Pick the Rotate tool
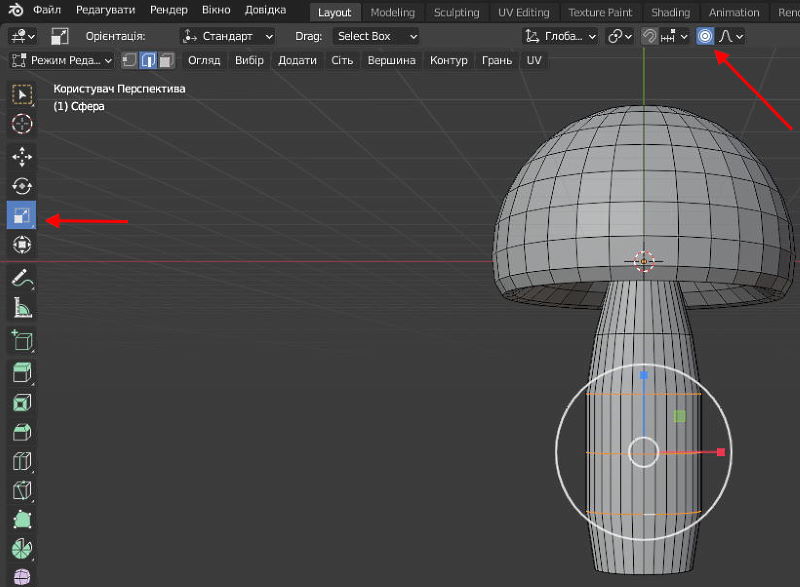 point(21,186)
